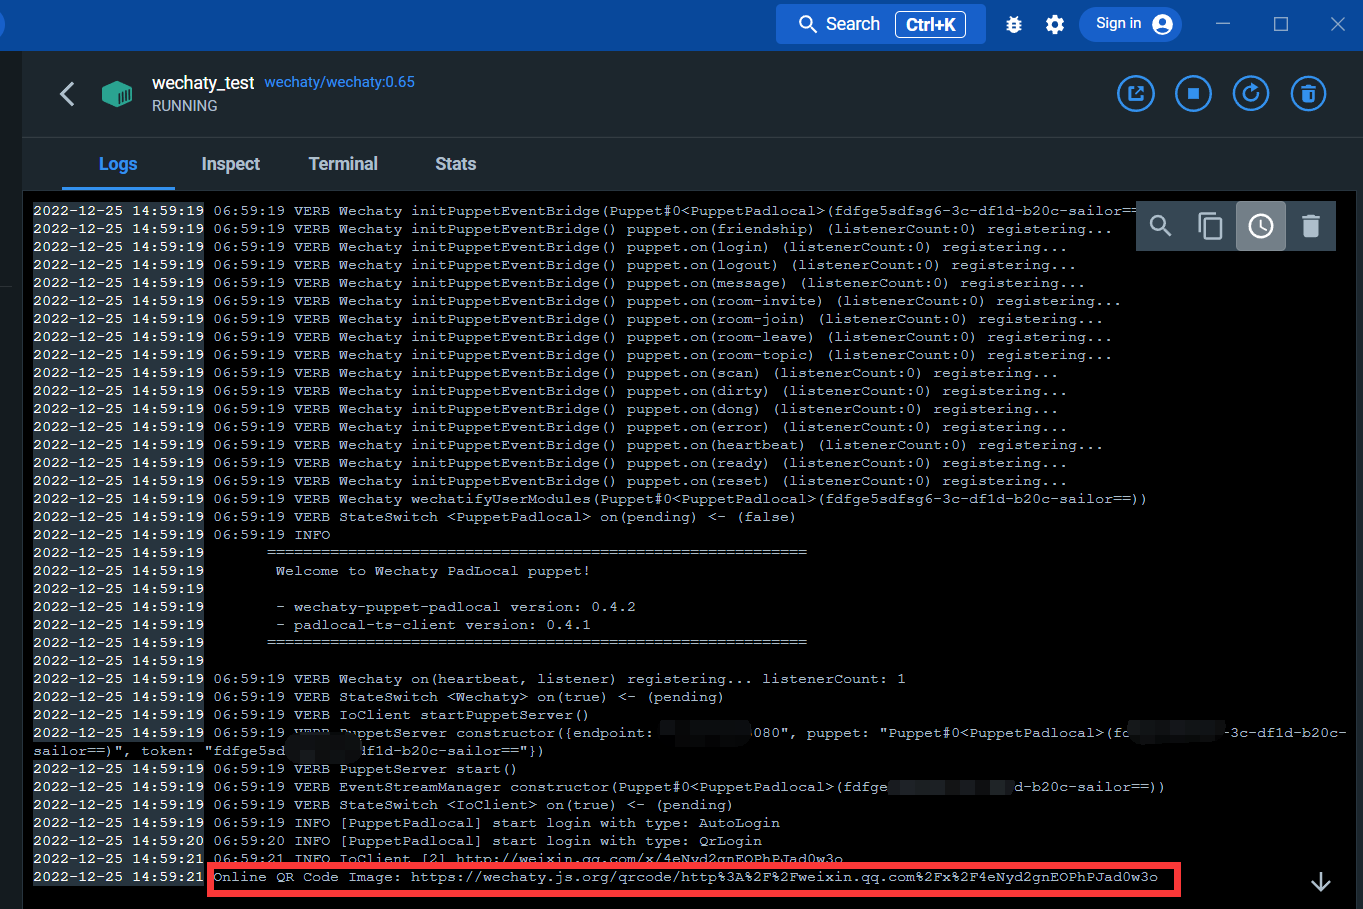Image resolution: width=1363 pixels, height=909 pixels.
Task: Click the 'PuppetServer start()' log line
Action: (365, 769)
